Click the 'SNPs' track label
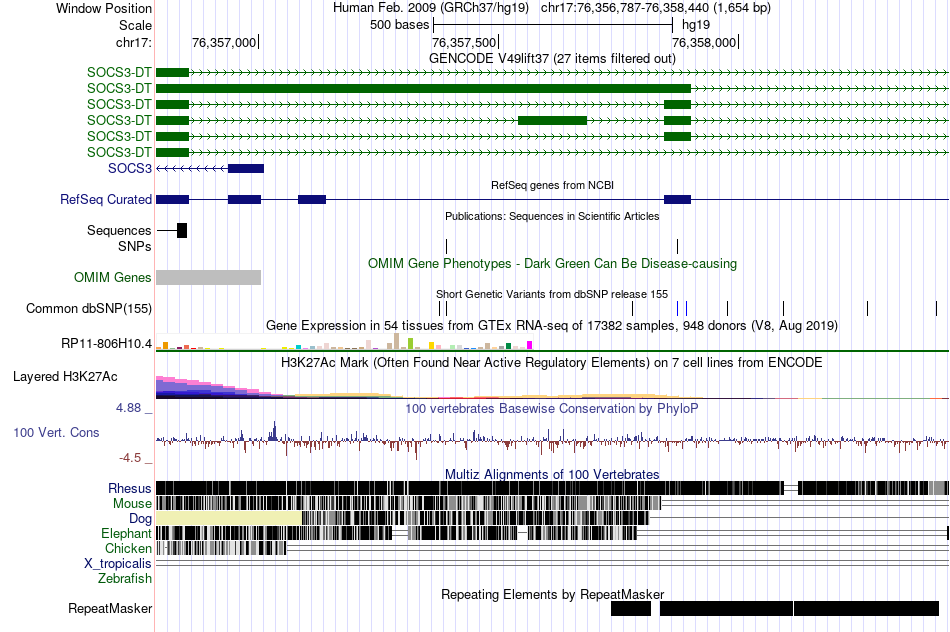Screen dimensions: 950x632 coord(135,247)
